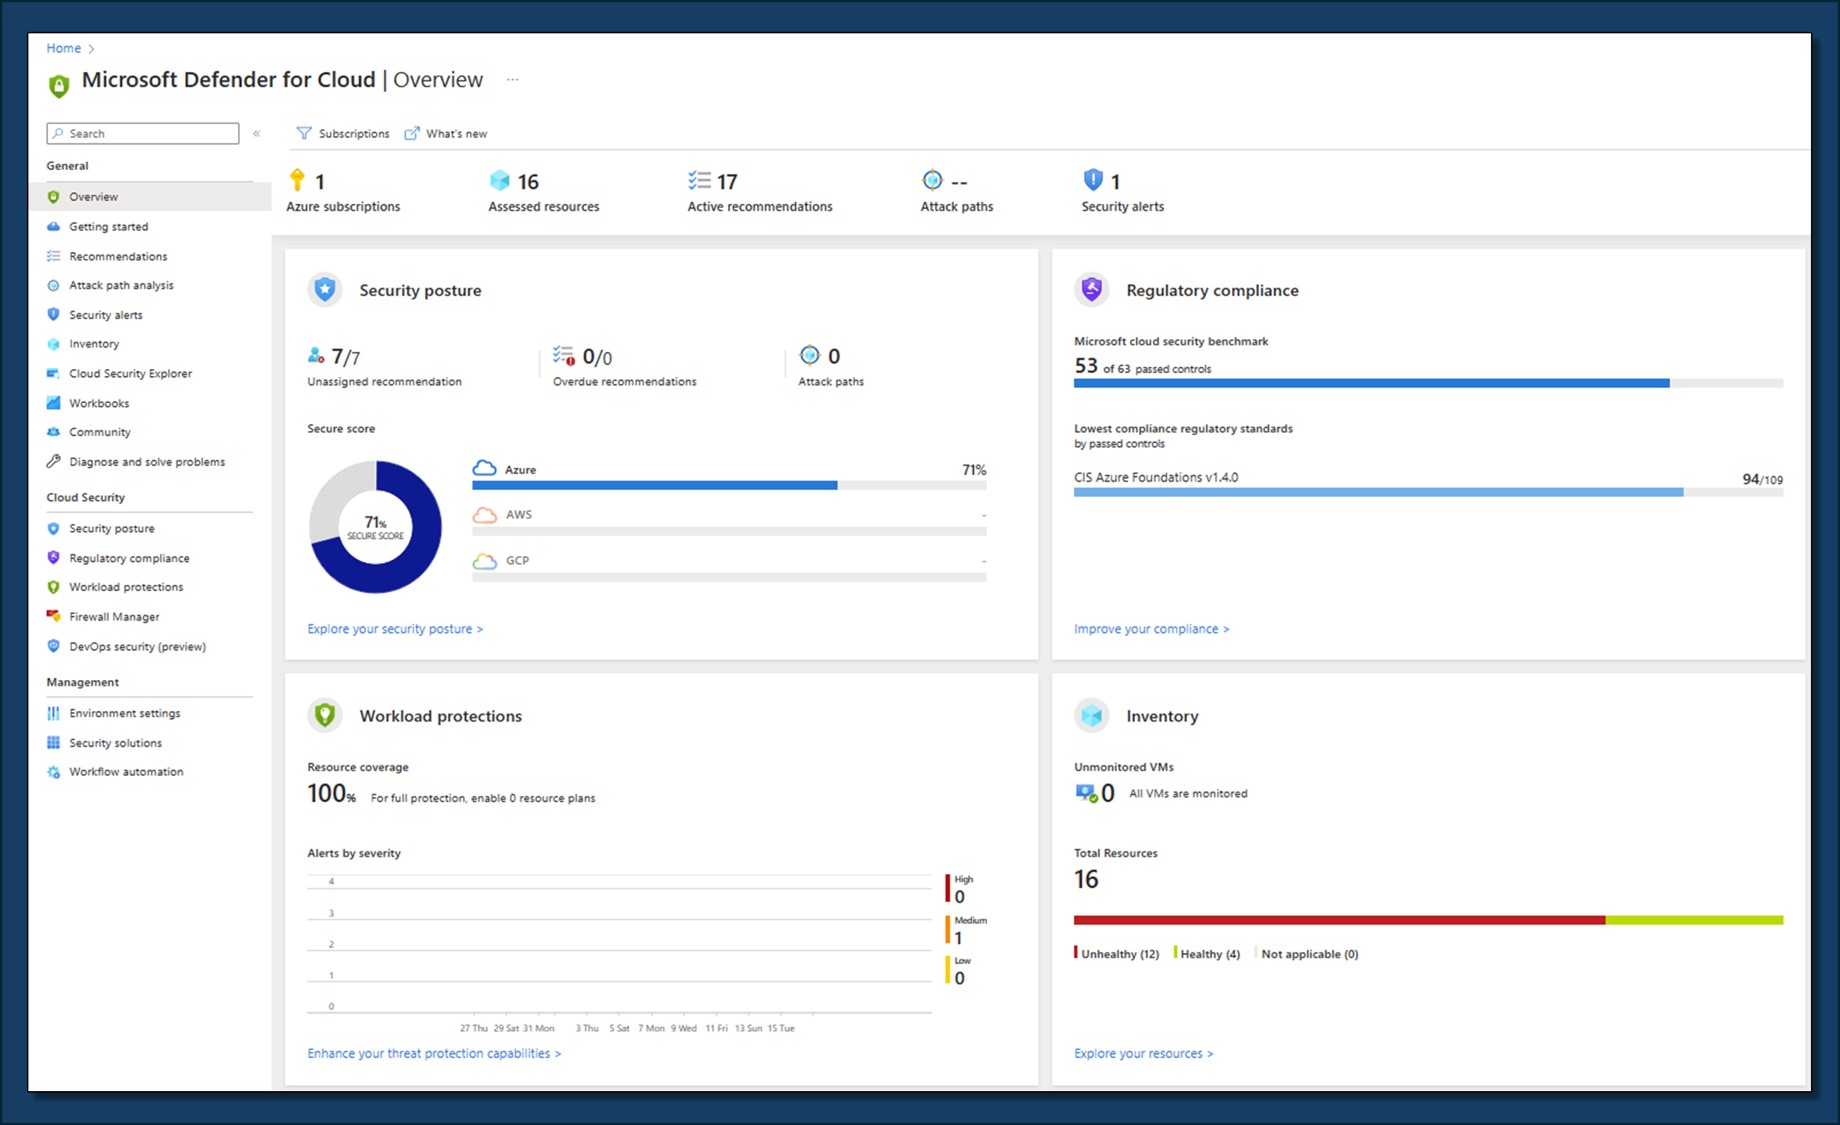Screen dimensions: 1840x1125
Task: Click the Microsoft cloud security benchmark progress bar
Action: click(1428, 383)
